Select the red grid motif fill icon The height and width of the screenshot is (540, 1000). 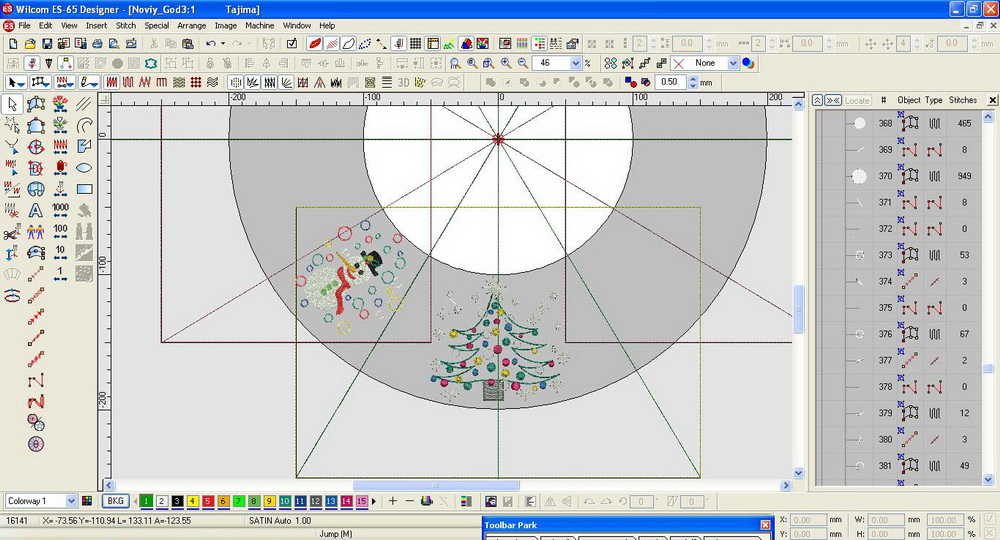(x=195, y=82)
